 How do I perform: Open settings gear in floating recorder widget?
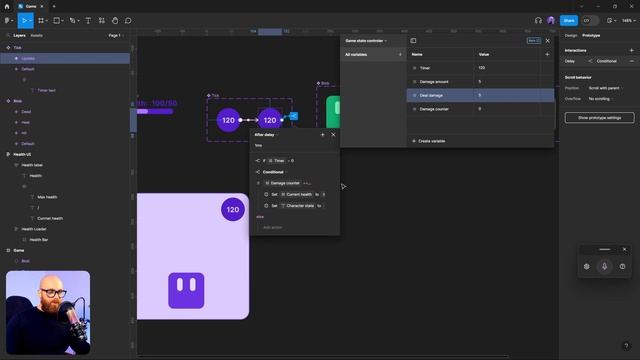pyautogui.click(x=587, y=267)
